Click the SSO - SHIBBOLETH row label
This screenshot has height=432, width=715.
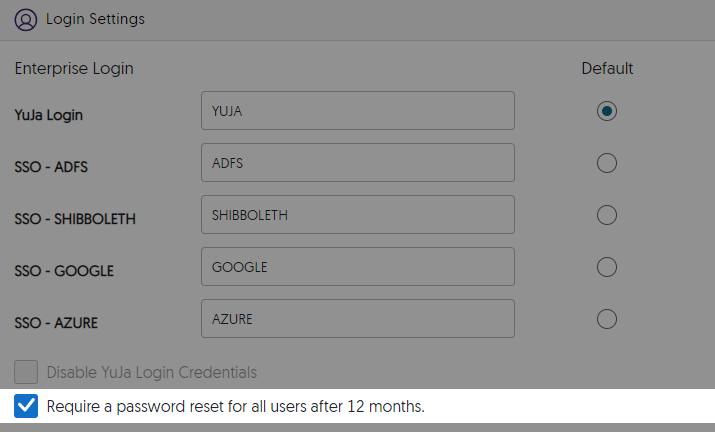point(75,219)
